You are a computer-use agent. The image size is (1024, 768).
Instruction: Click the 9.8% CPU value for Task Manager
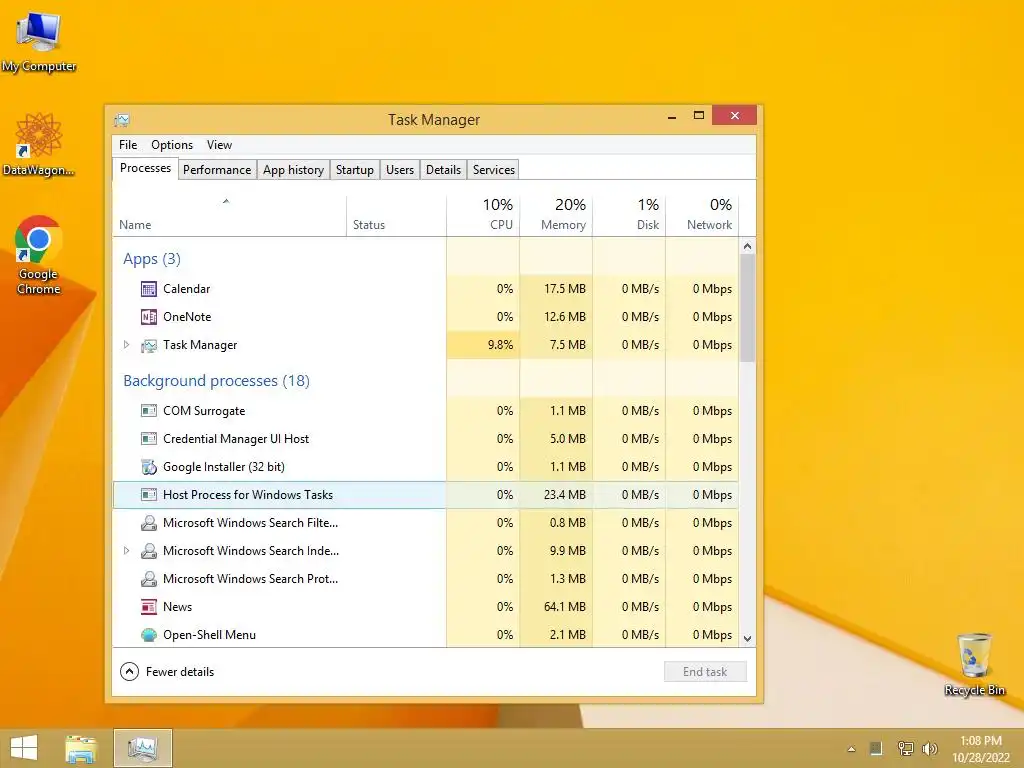pos(500,345)
